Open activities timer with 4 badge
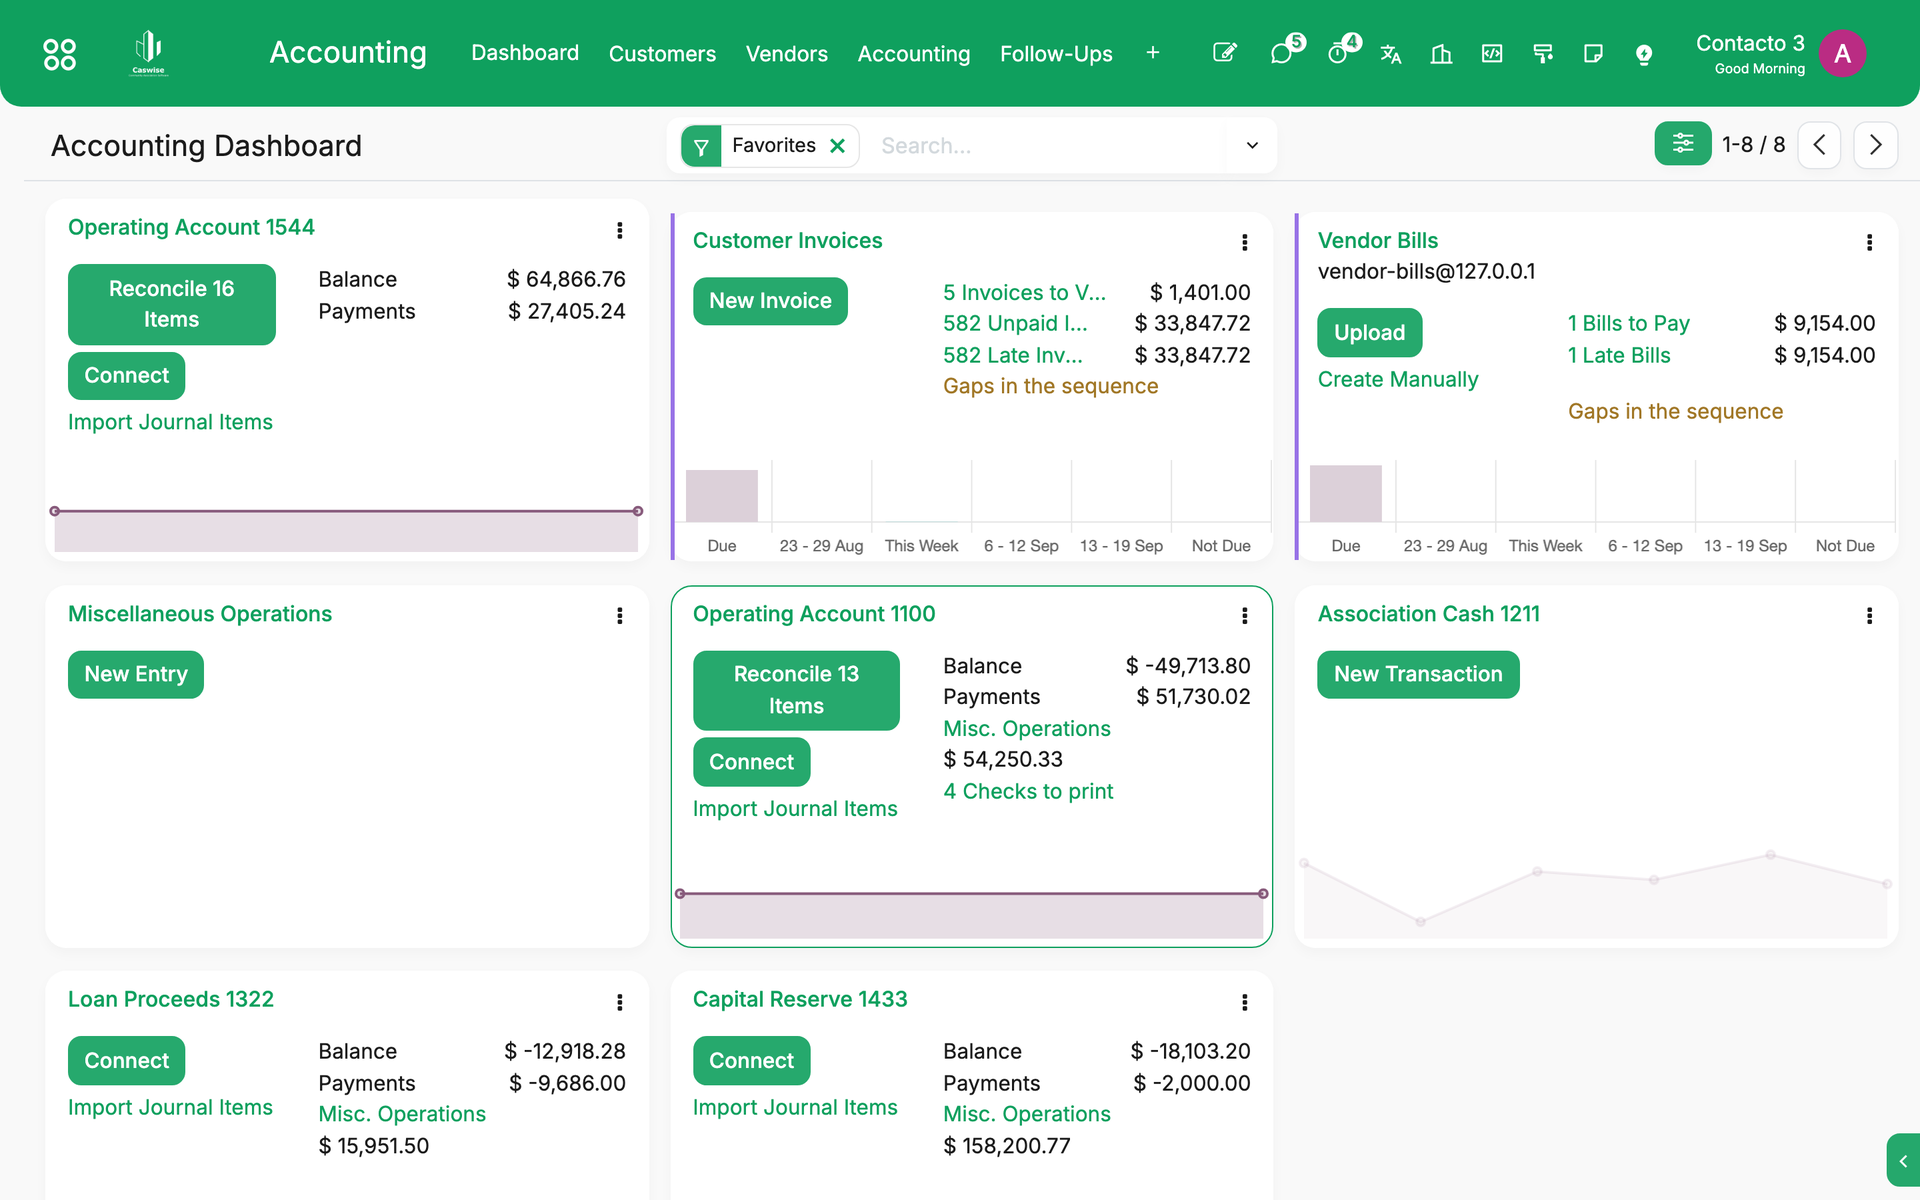 (x=1339, y=52)
